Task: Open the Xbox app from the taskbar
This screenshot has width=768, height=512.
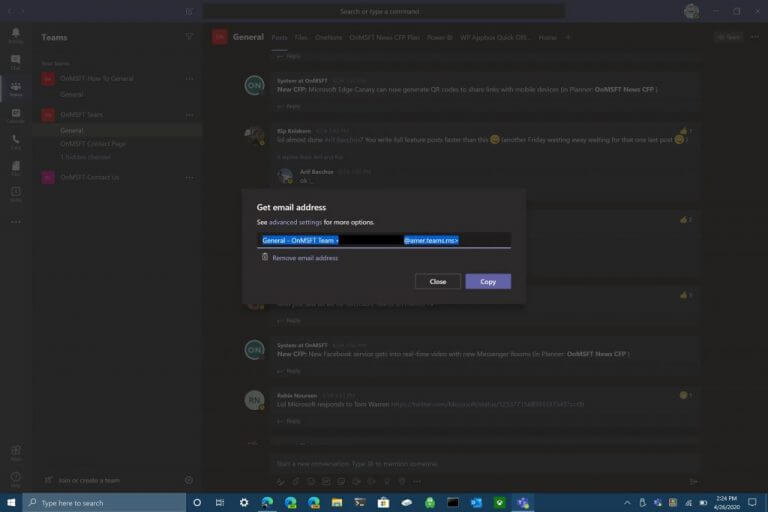Action: coord(499,503)
